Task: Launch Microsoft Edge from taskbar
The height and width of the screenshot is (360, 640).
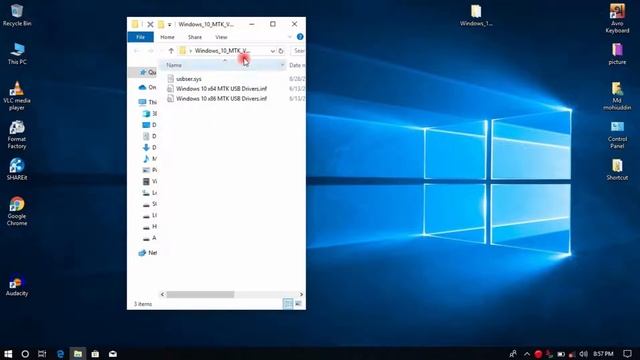Action: (x=60, y=353)
